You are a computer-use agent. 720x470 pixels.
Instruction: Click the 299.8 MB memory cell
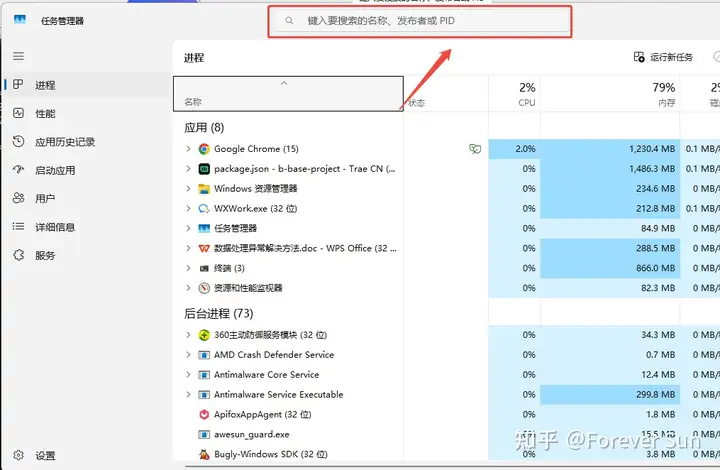[610, 395]
